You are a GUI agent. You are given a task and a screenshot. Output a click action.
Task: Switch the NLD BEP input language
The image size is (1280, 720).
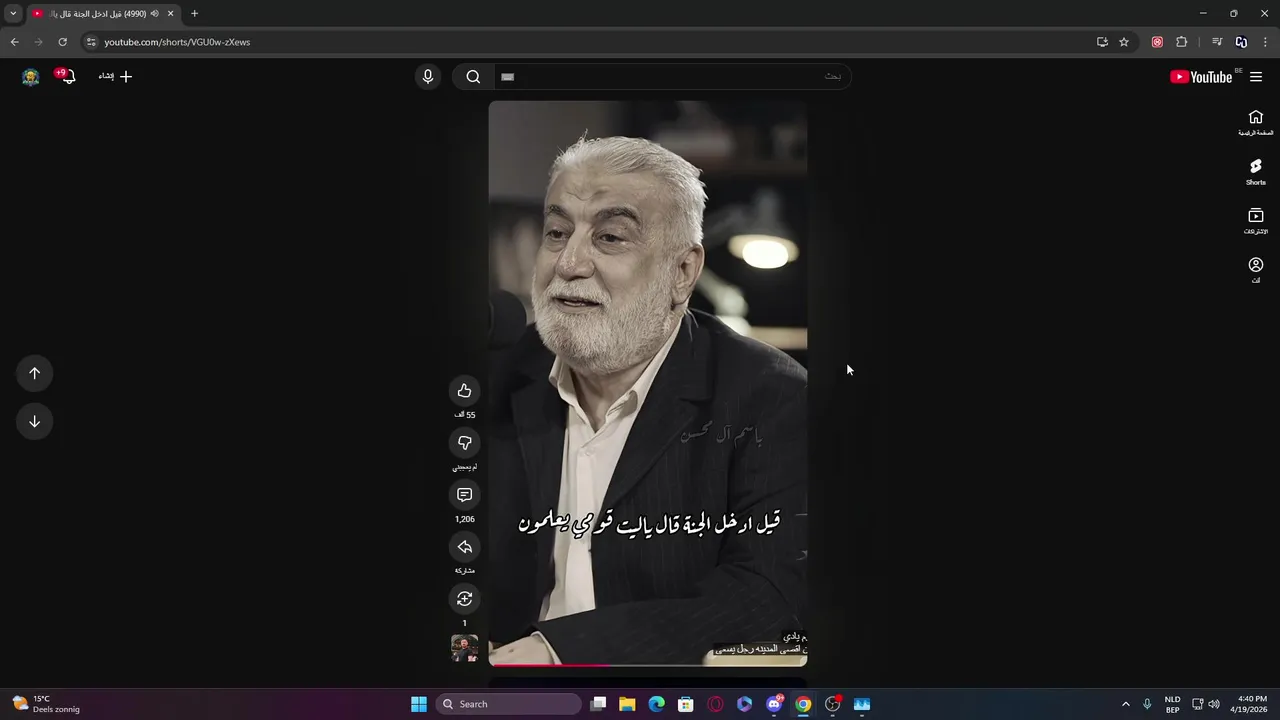click(1172, 704)
